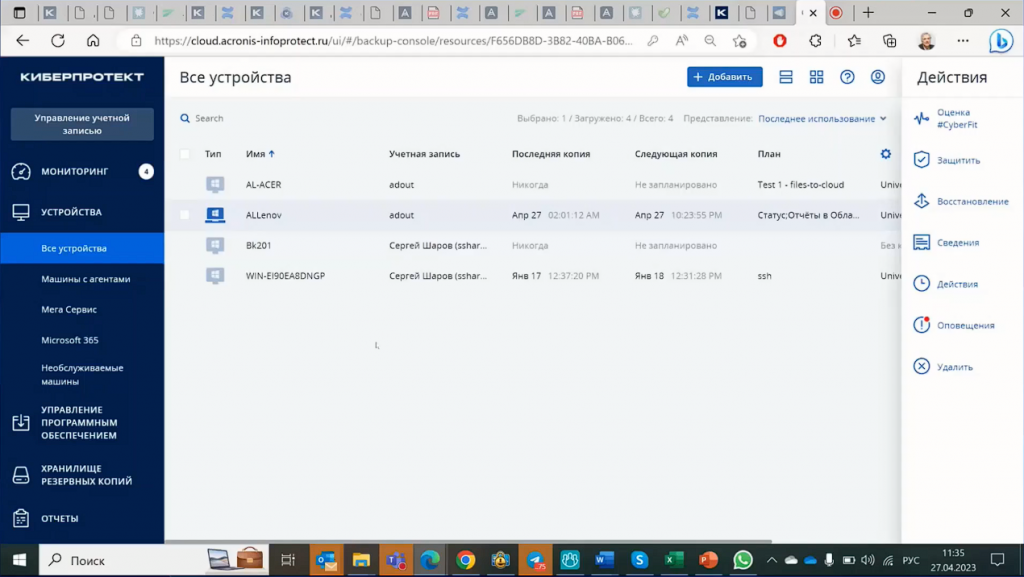Open WhatsApp from the taskbar
Viewport: 1024px width, 577px height.
pos(743,560)
